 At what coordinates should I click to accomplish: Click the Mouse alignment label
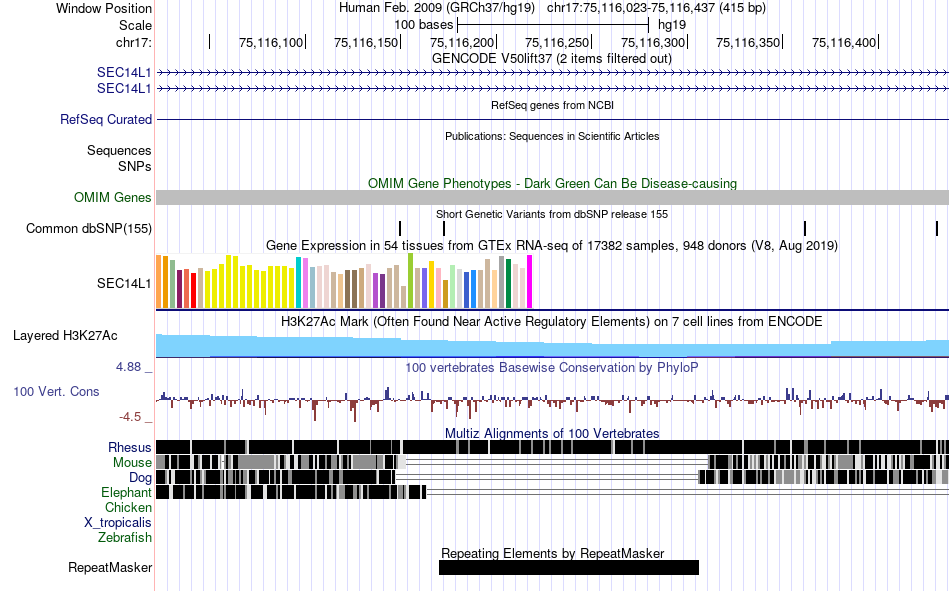(132, 462)
